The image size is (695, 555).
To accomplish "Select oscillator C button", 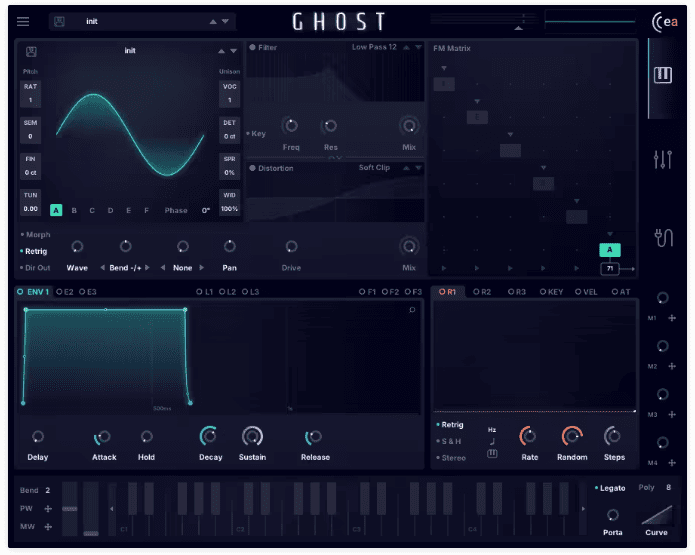I will (92, 211).
